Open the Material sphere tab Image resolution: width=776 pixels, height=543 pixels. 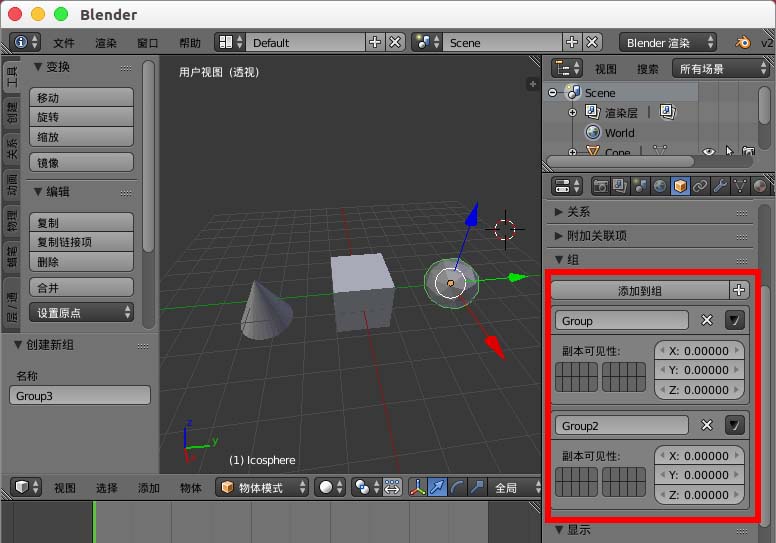coord(760,187)
